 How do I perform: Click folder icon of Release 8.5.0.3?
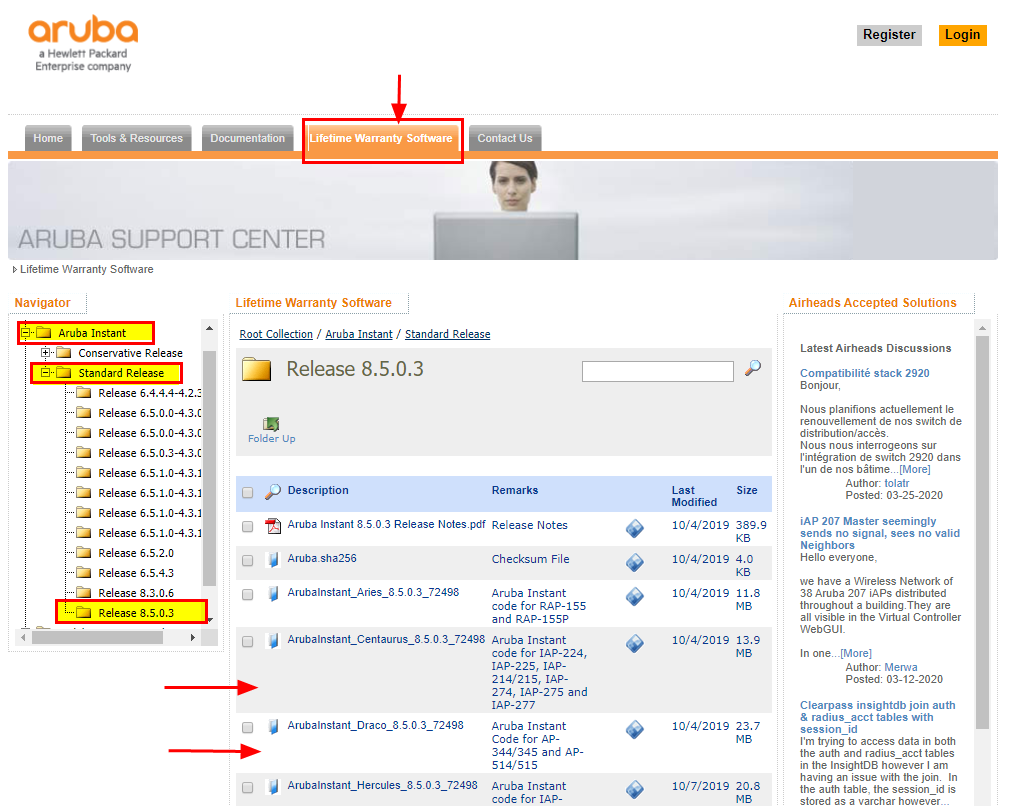(83, 613)
